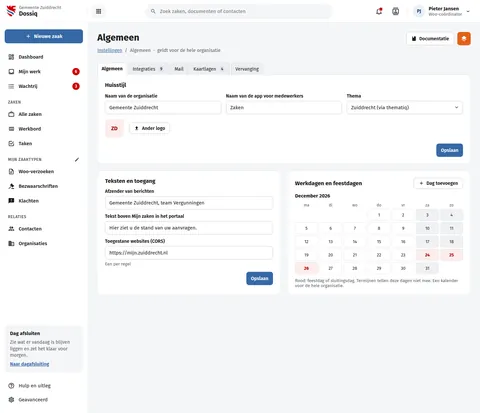Click the pencil icon beside Mijn zaaktypen

pos(77,160)
